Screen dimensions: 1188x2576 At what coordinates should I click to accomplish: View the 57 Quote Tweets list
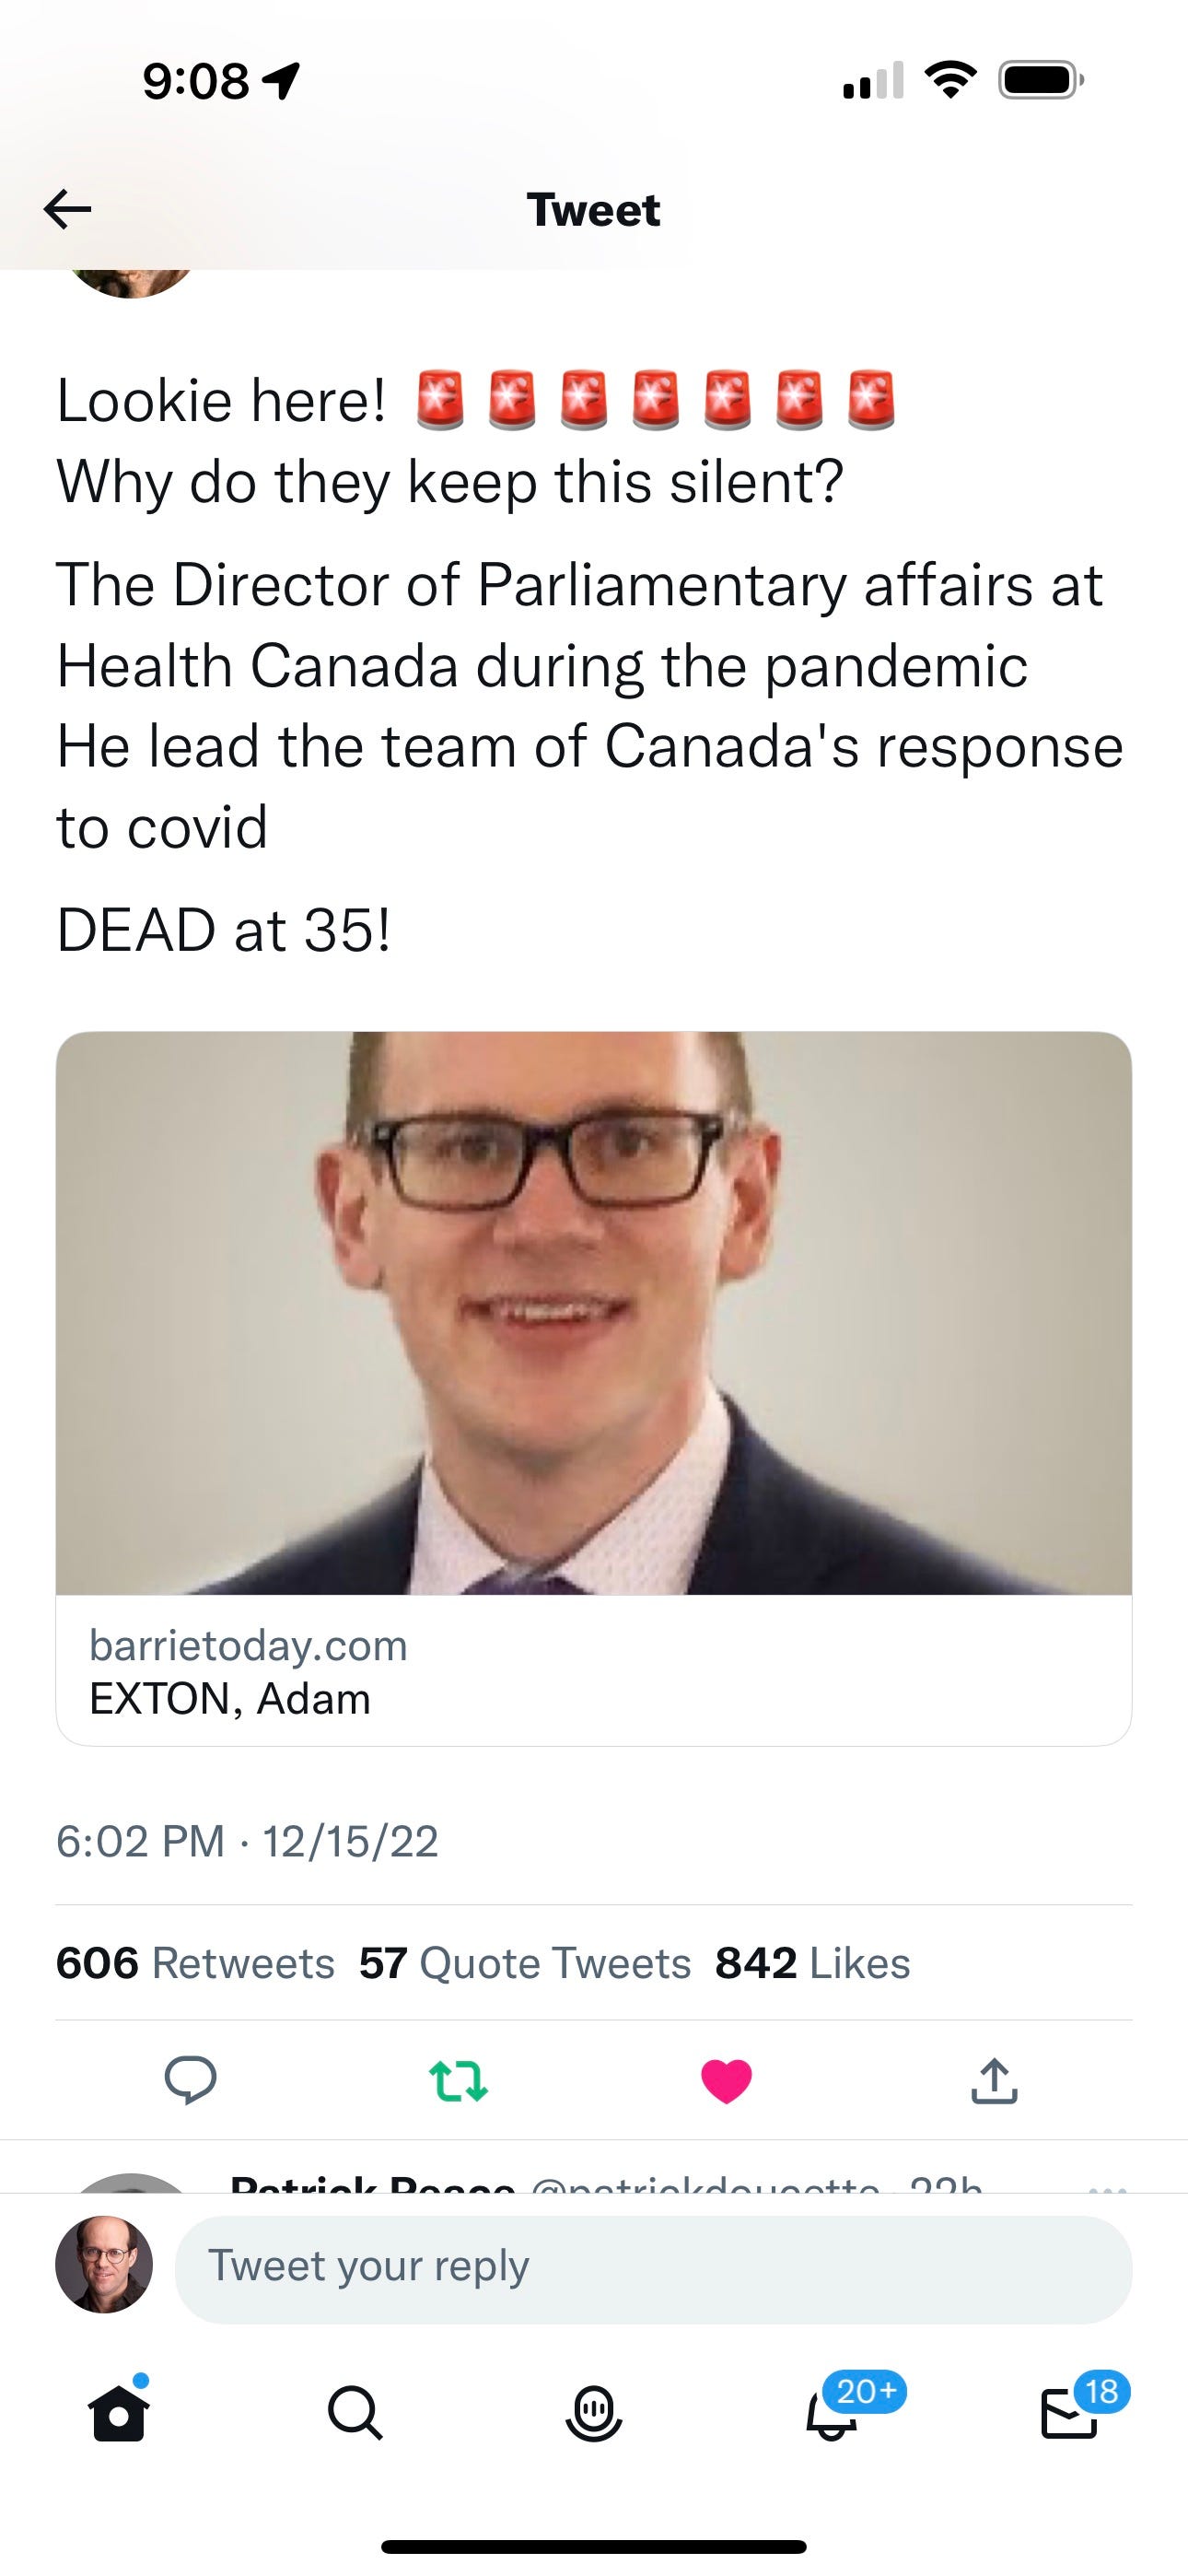pos(525,1963)
